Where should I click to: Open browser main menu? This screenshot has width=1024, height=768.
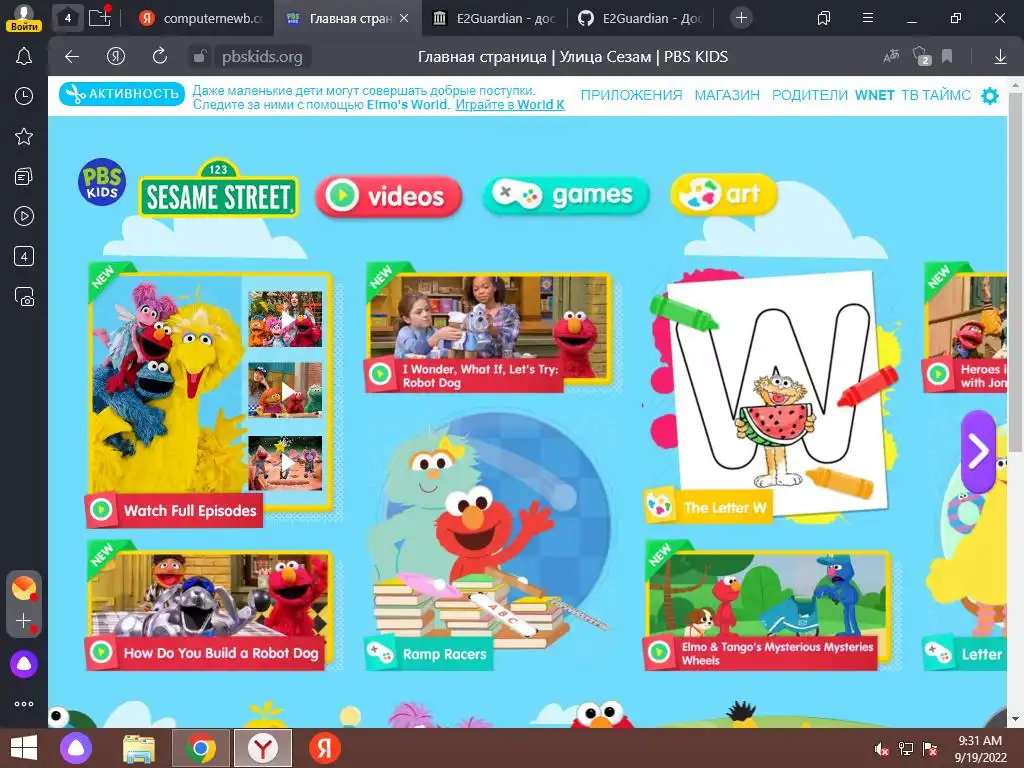(x=867, y=18)
